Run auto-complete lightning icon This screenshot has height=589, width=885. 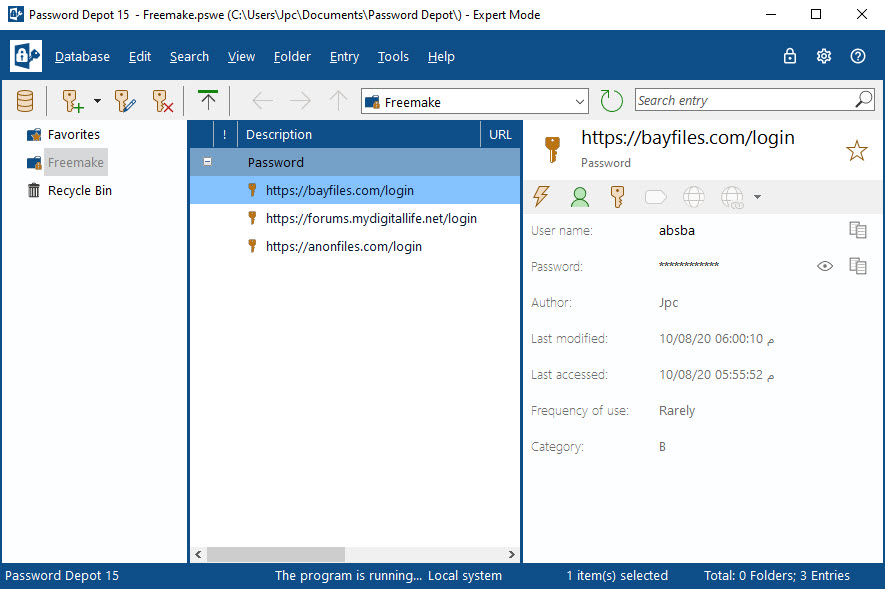point(541,196)
